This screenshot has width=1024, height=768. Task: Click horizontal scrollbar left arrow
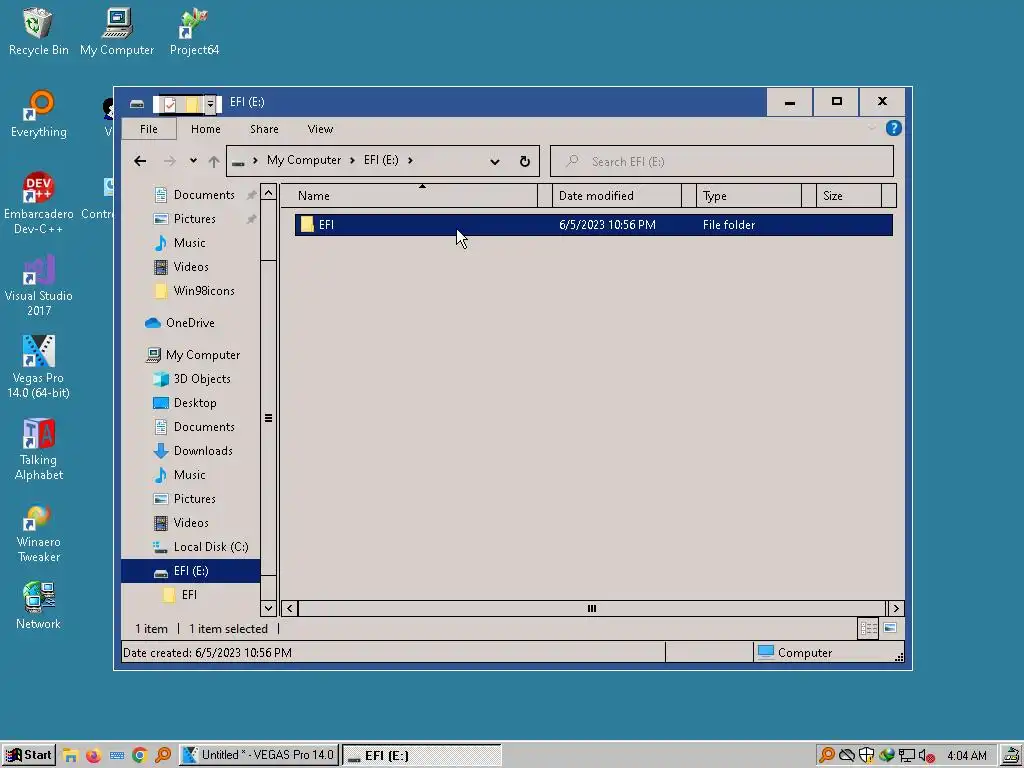pyautogui.click(x=290, y=608)
